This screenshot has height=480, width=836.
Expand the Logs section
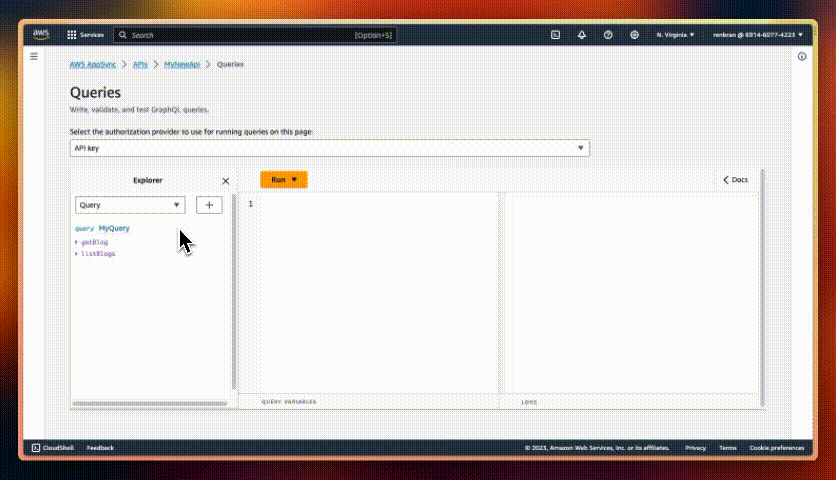[x=529, y=402]
